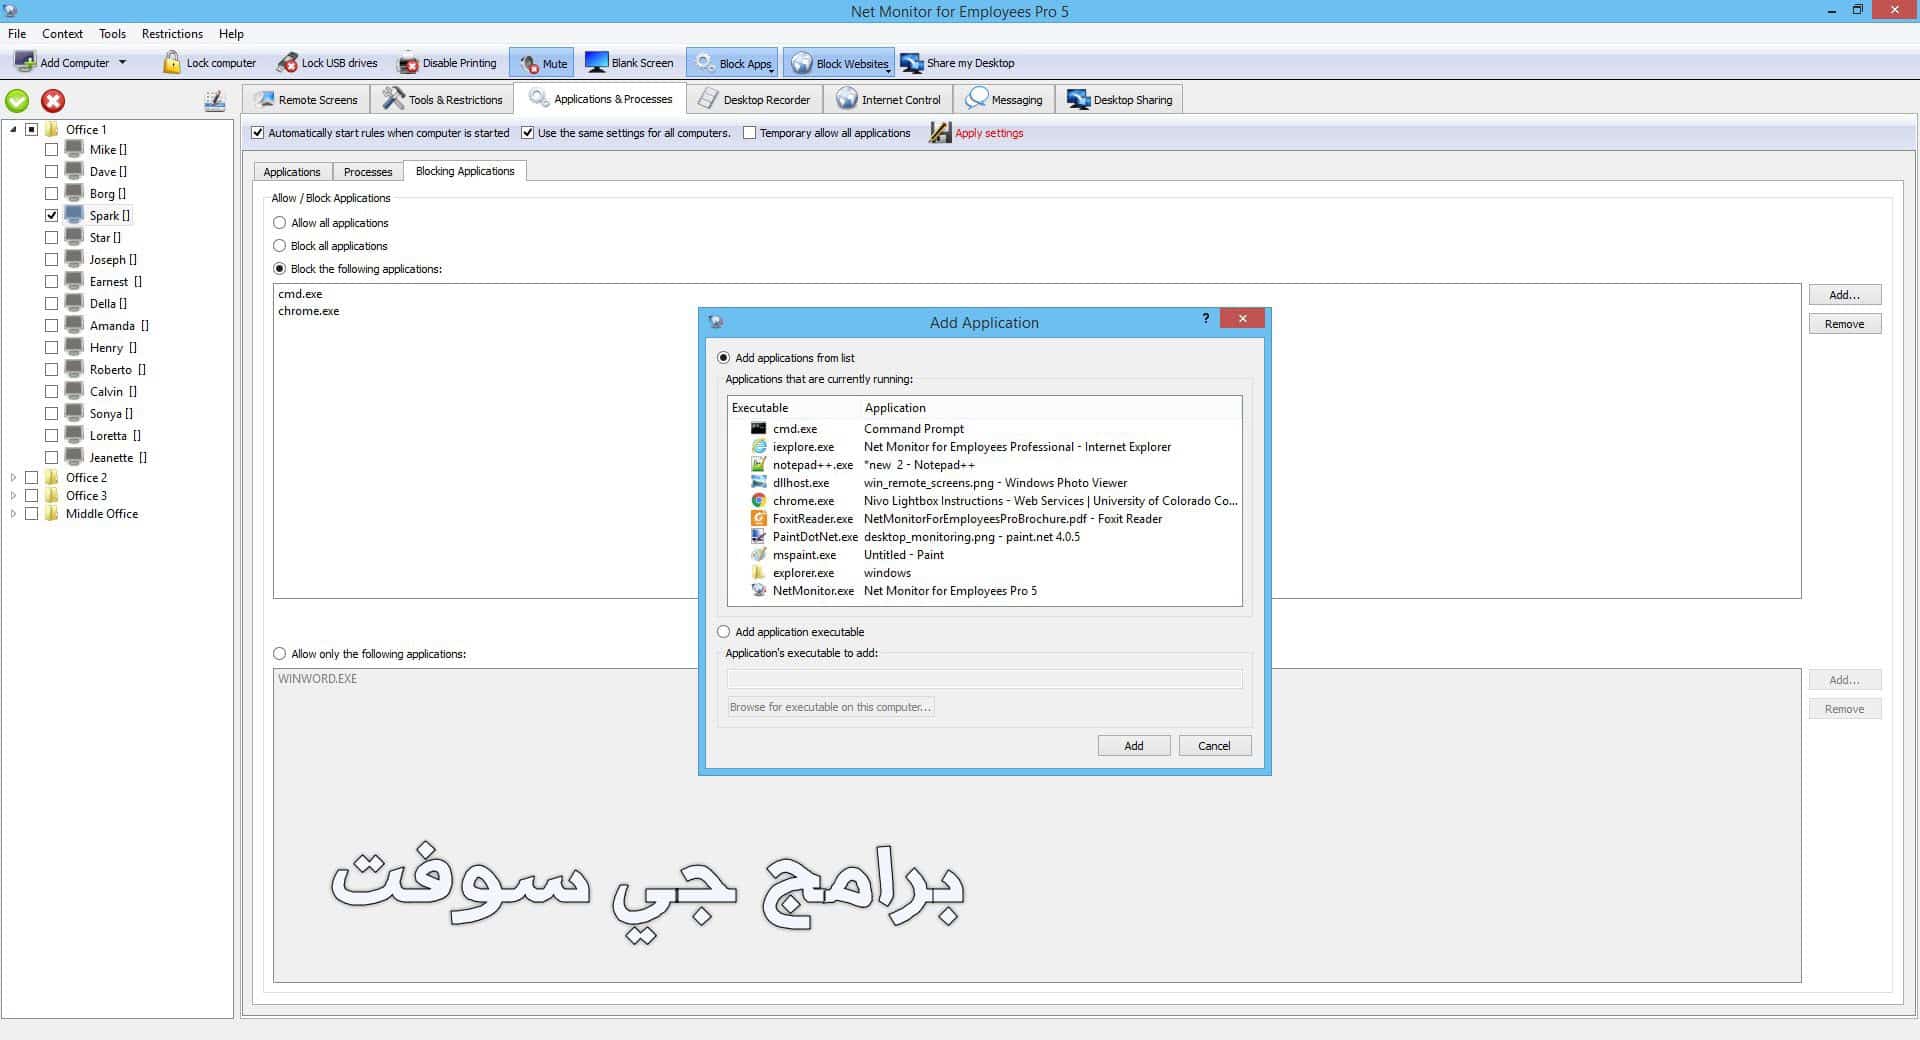Viewport: 1920px width, 1040px height.
Task: Select the chrome.exe icon in the running list
Action: (758, 500)
